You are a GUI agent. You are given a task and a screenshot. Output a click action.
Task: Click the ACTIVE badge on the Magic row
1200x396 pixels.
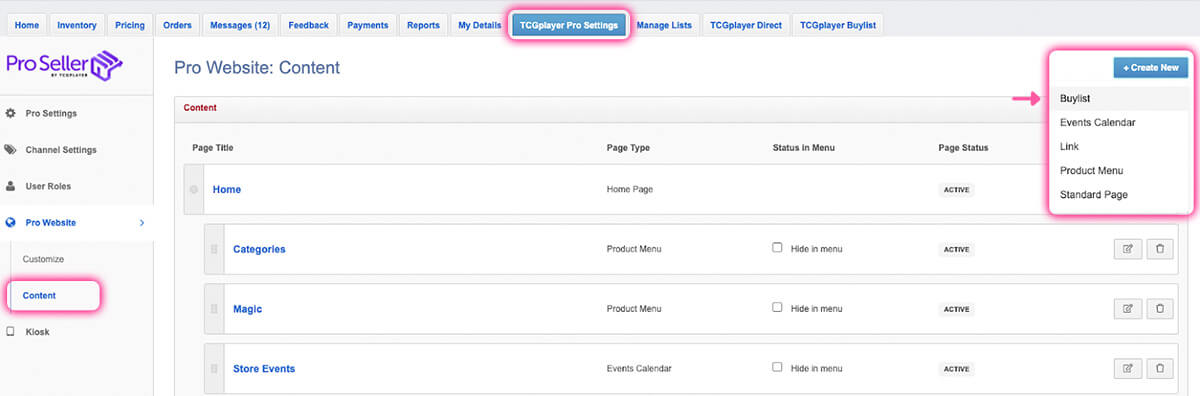click(x=957, y=309)
